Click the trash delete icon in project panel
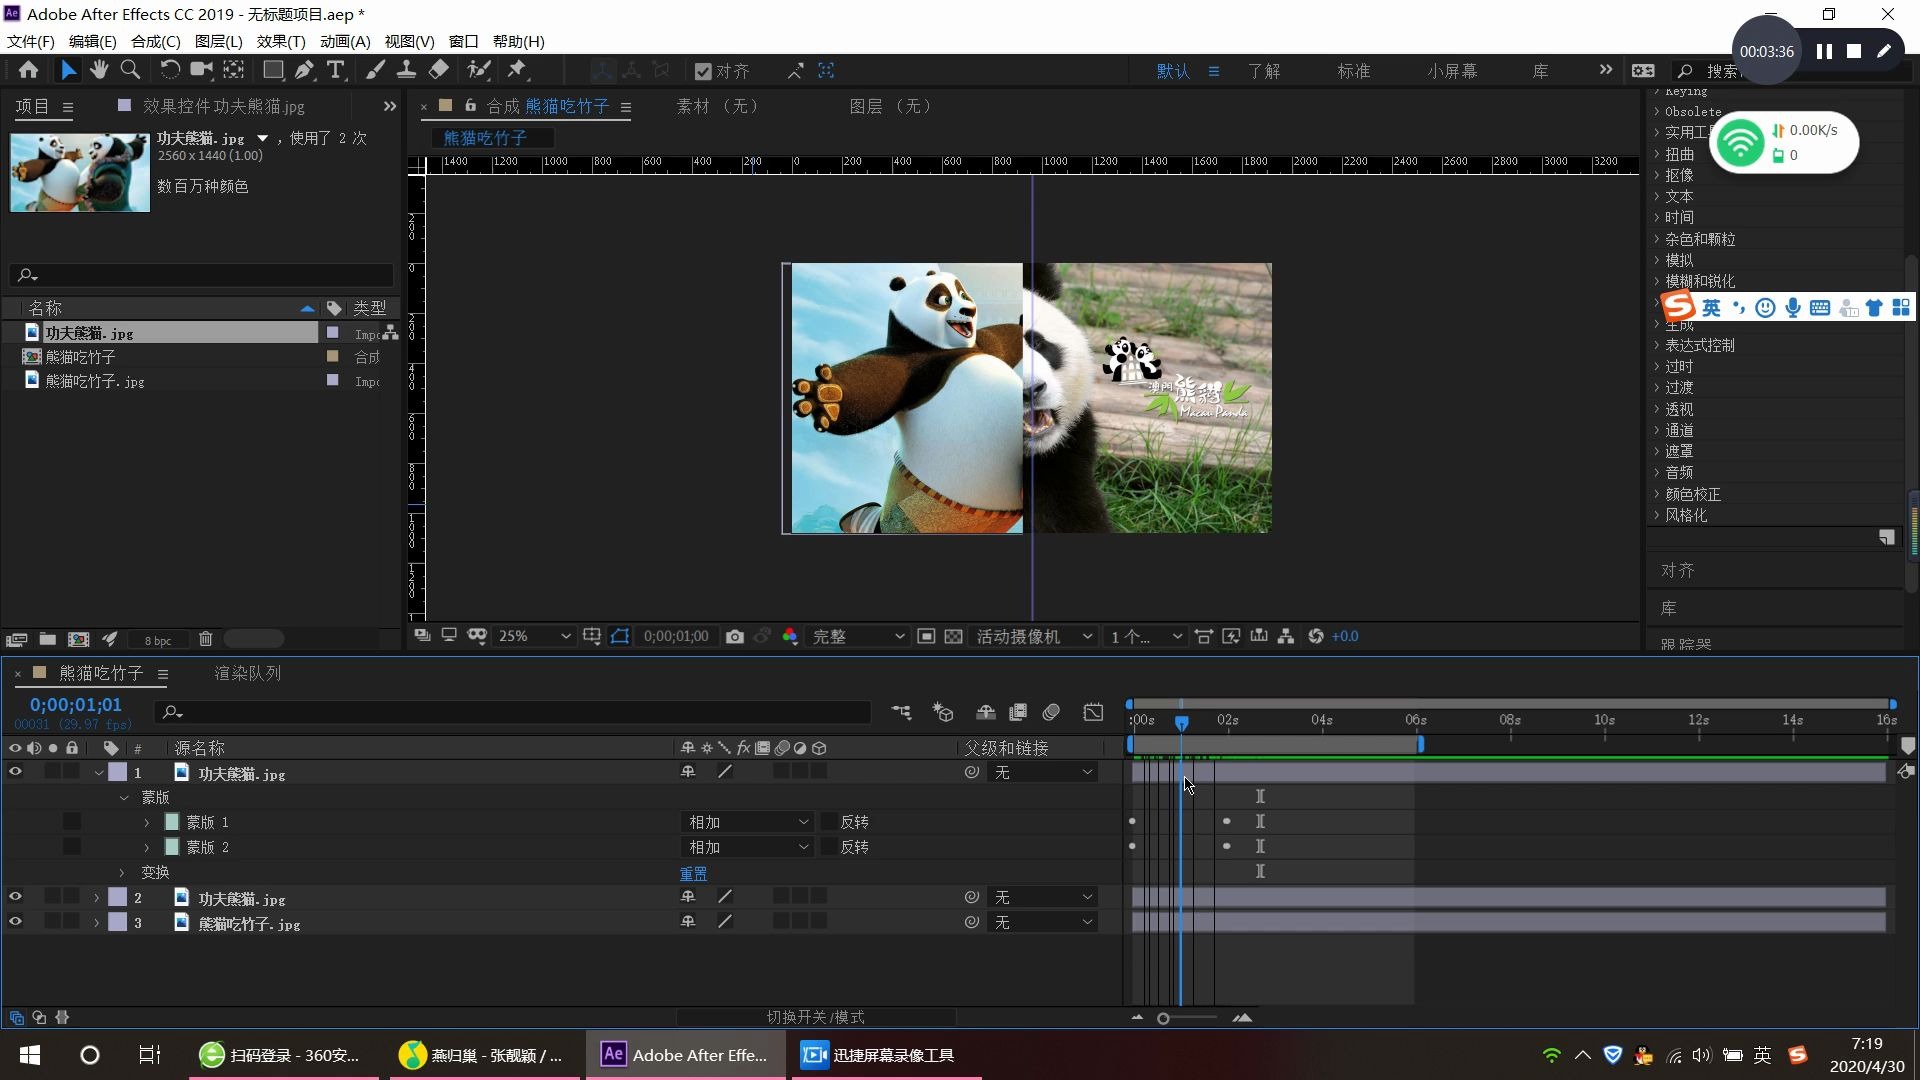This screenshot has height=1080, width=1920. tap(205, 639)
